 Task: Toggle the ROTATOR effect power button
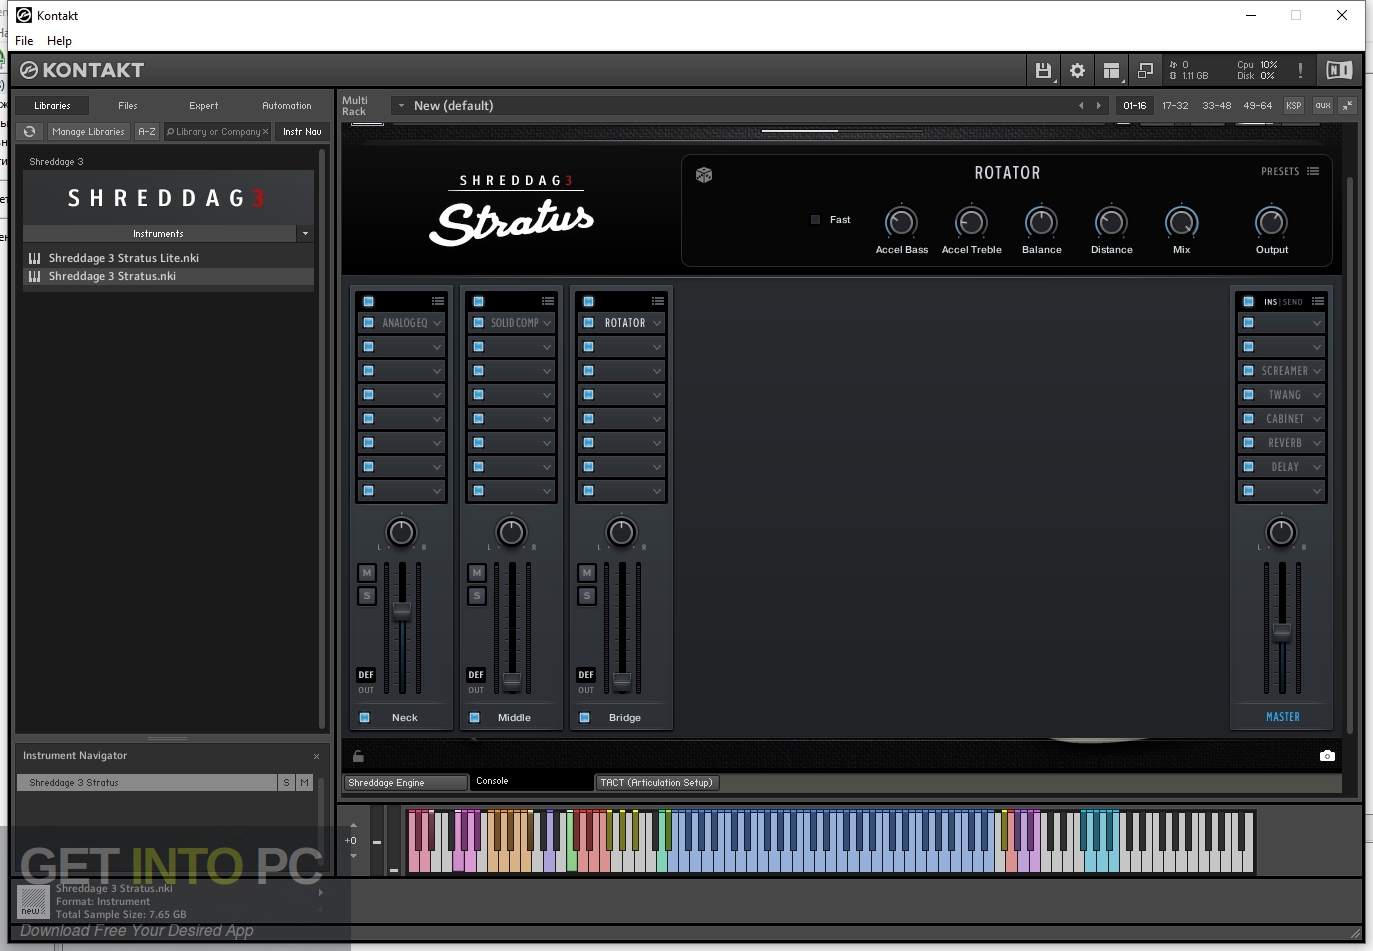(588, 323)
